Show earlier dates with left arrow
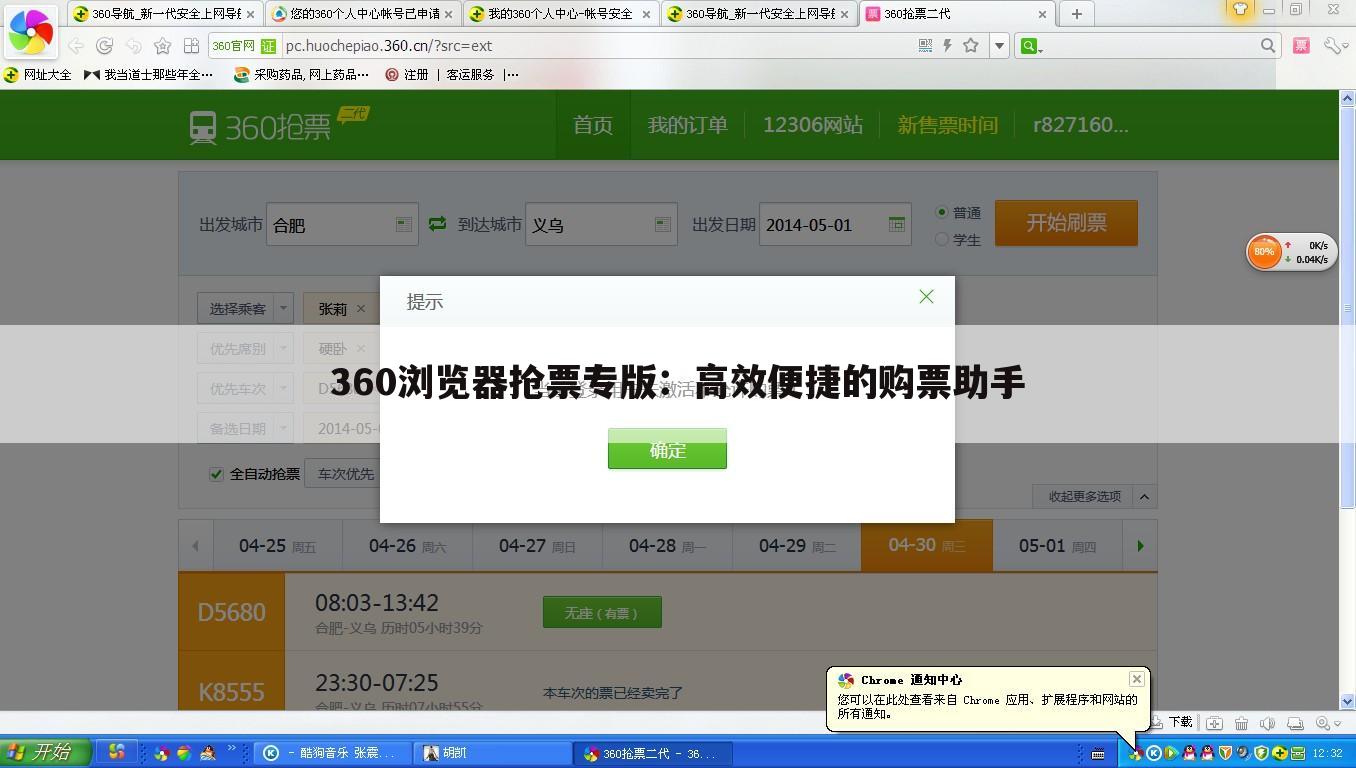Image resolution: width=1356 pixels, height=768 pixels. click(195, 546)
